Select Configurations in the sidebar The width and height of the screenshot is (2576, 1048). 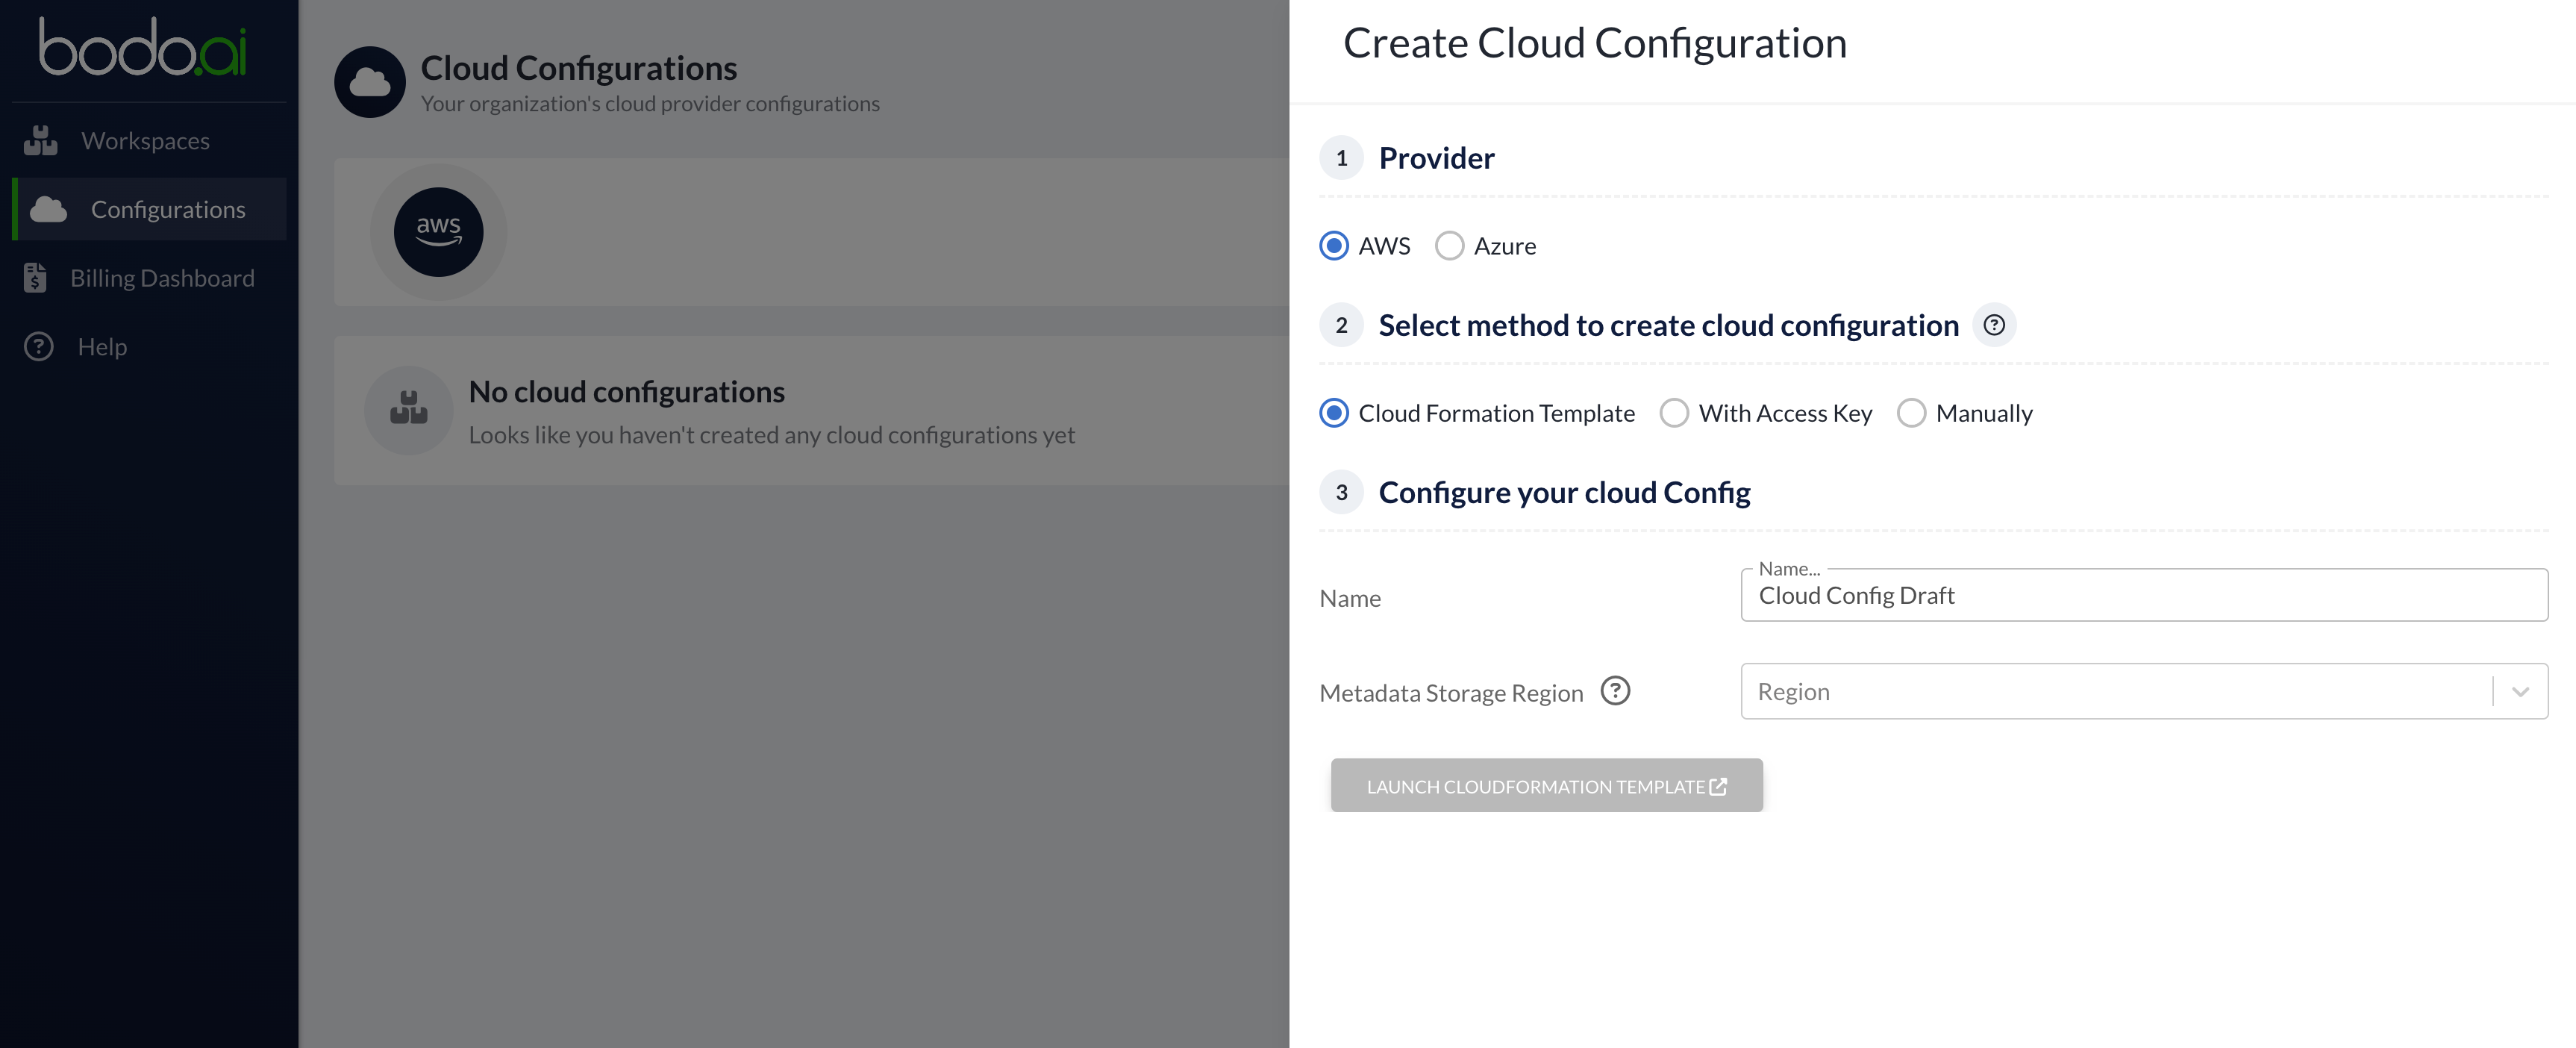click(x=150, y=209)
